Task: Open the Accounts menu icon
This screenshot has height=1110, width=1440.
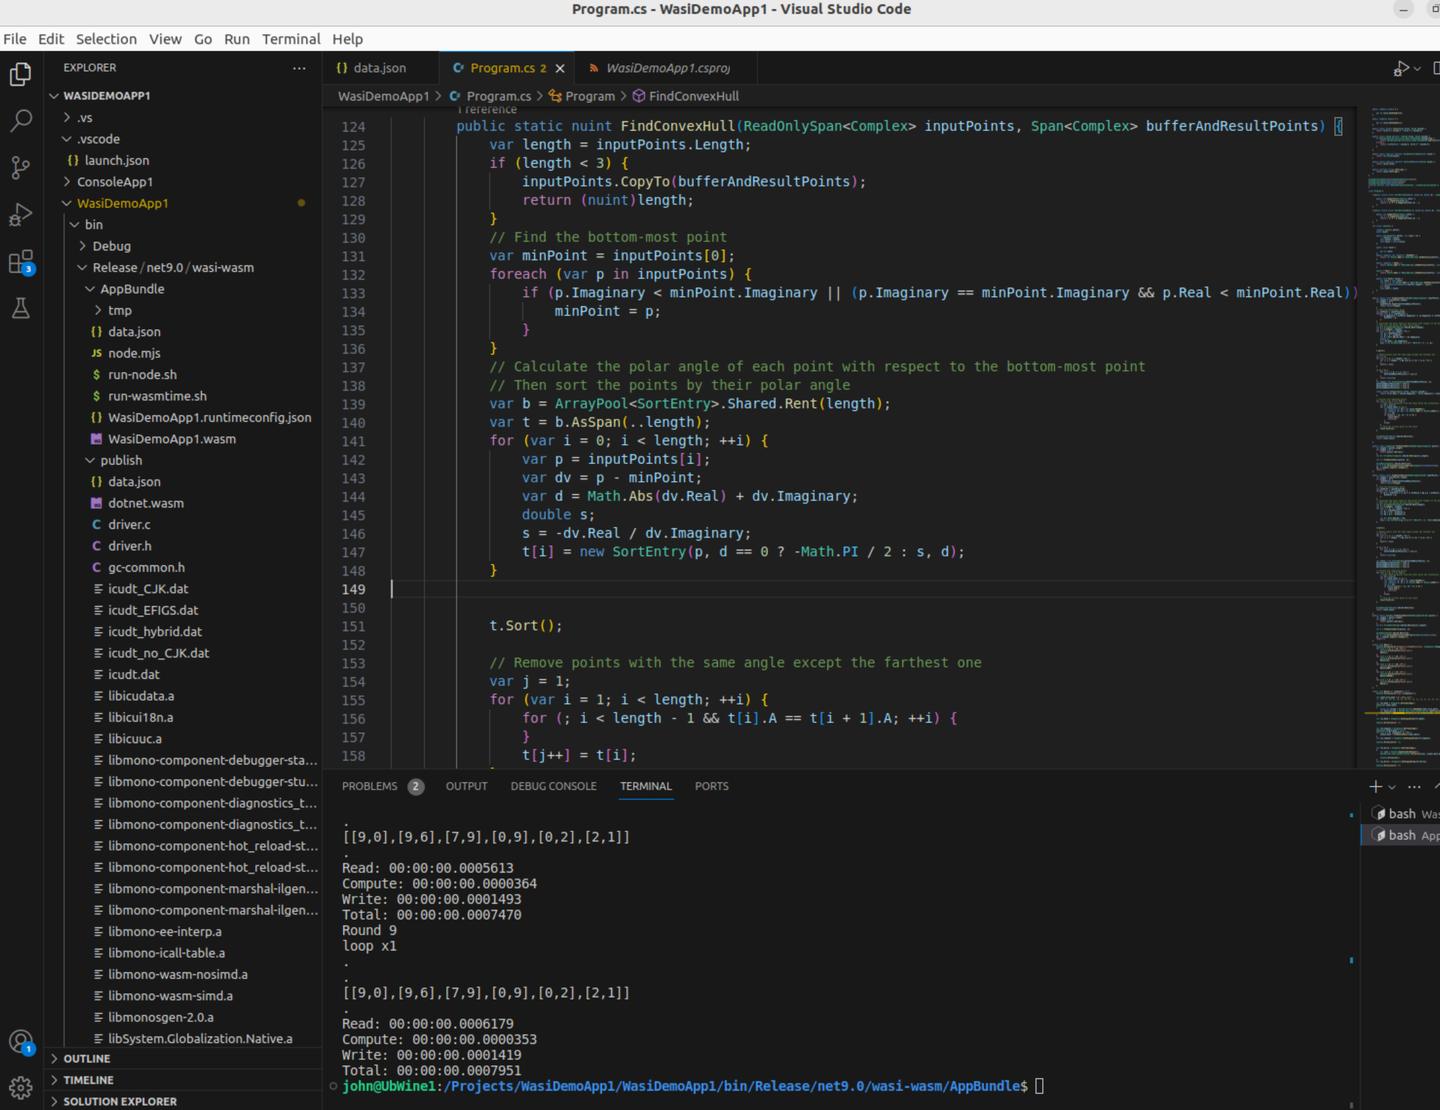Action: point(20,1042)
